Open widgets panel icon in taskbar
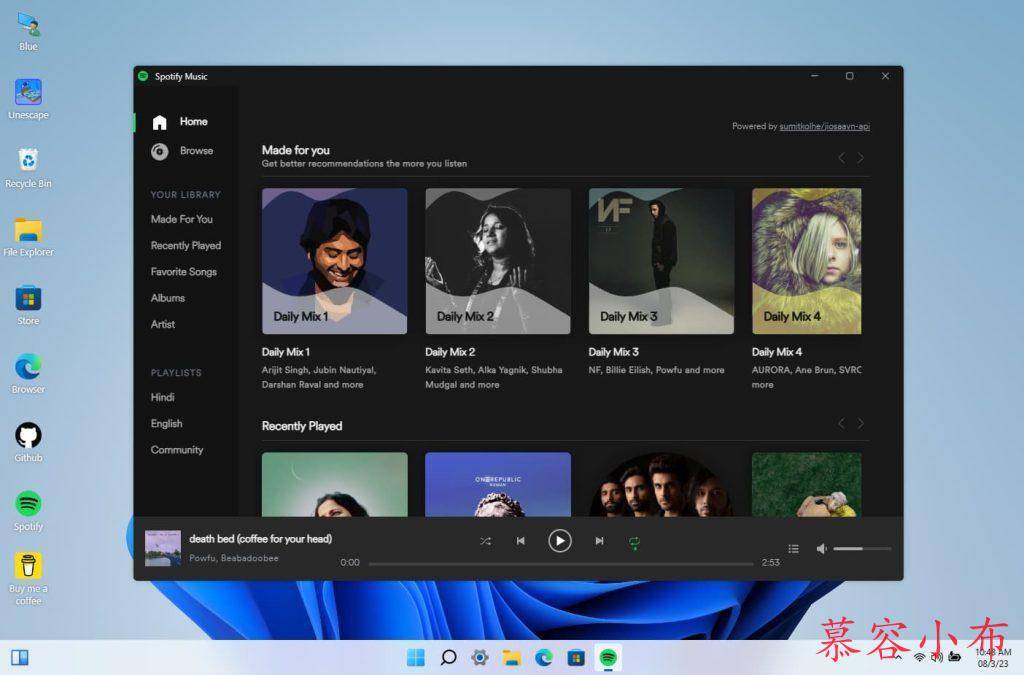 [20, 657]
